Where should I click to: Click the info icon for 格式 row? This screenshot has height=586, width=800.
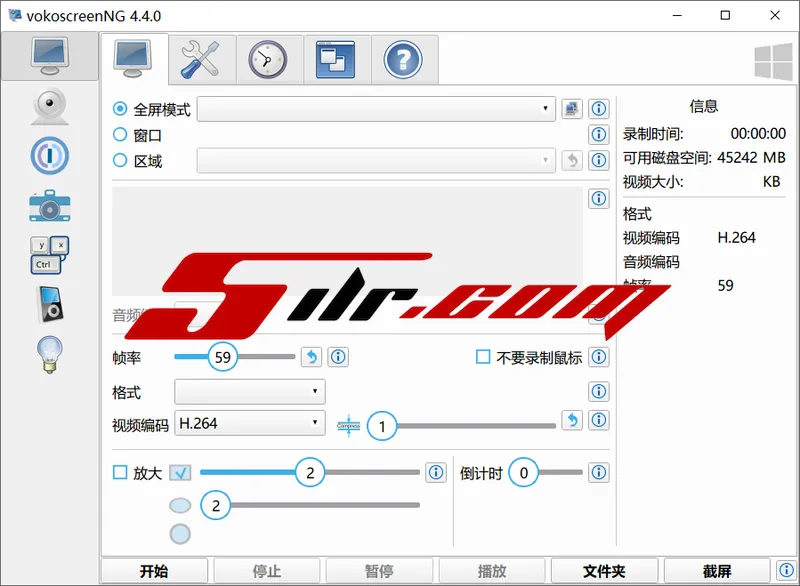point(599,392)
